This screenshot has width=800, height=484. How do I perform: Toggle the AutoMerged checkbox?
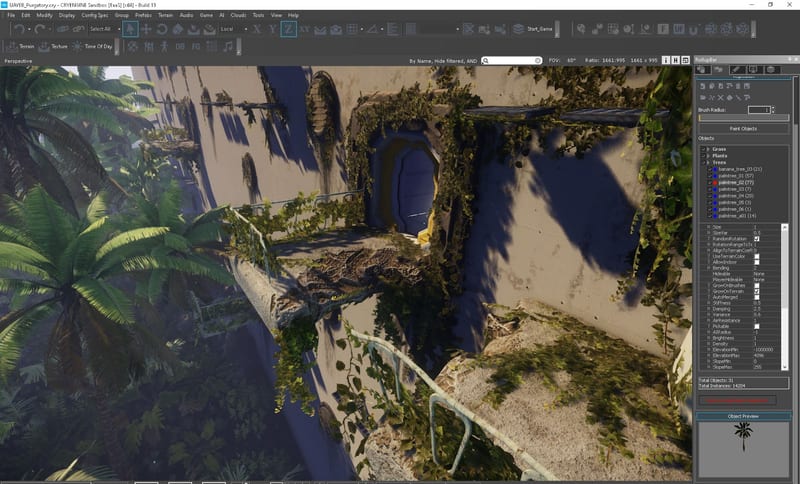coord(757,297)
